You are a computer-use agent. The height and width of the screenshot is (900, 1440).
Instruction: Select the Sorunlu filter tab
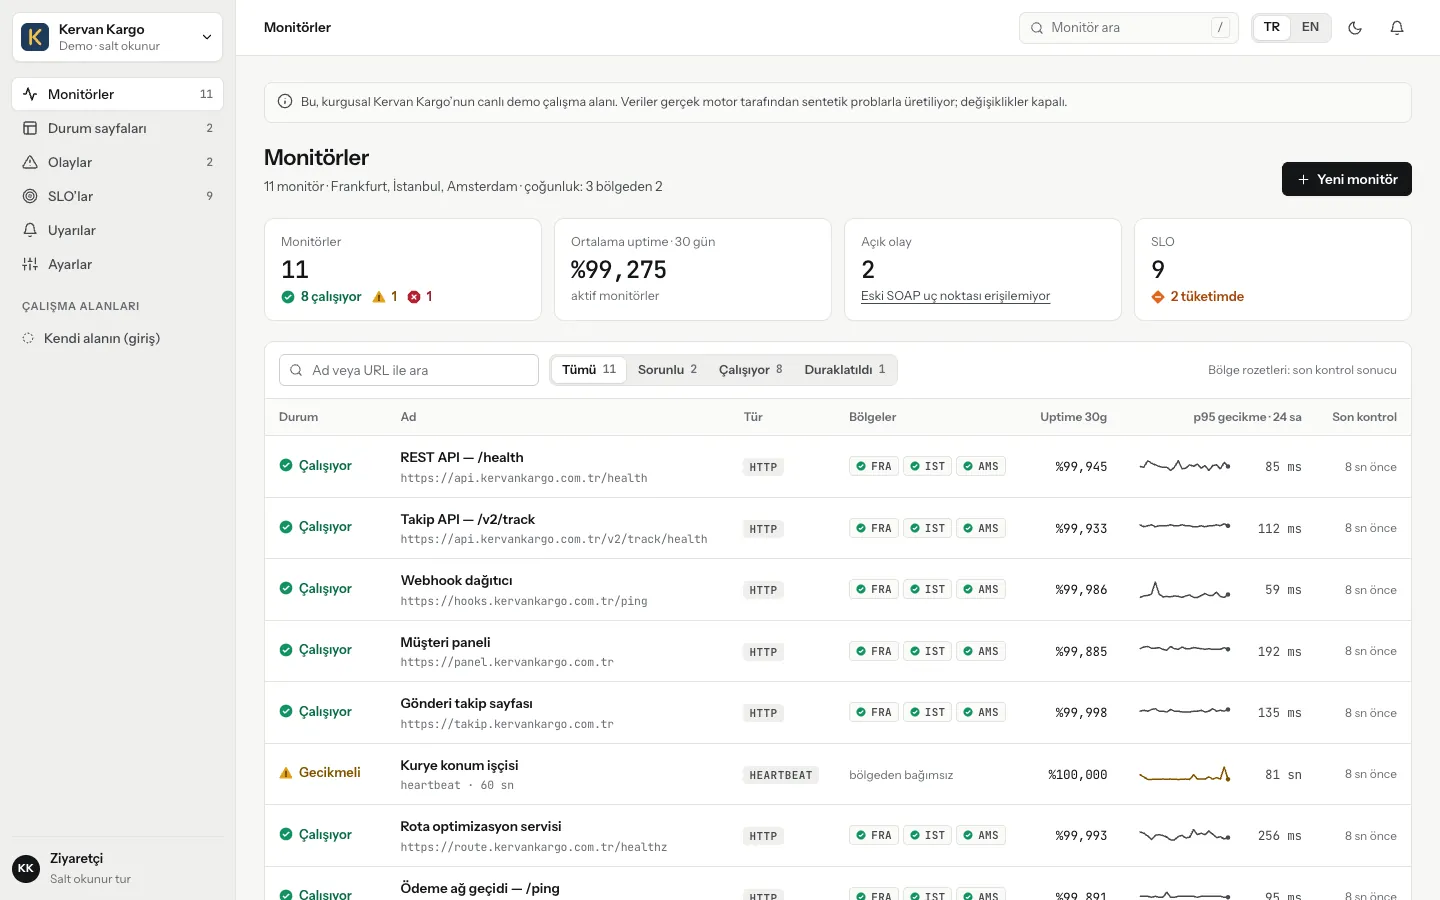[667, 370]
